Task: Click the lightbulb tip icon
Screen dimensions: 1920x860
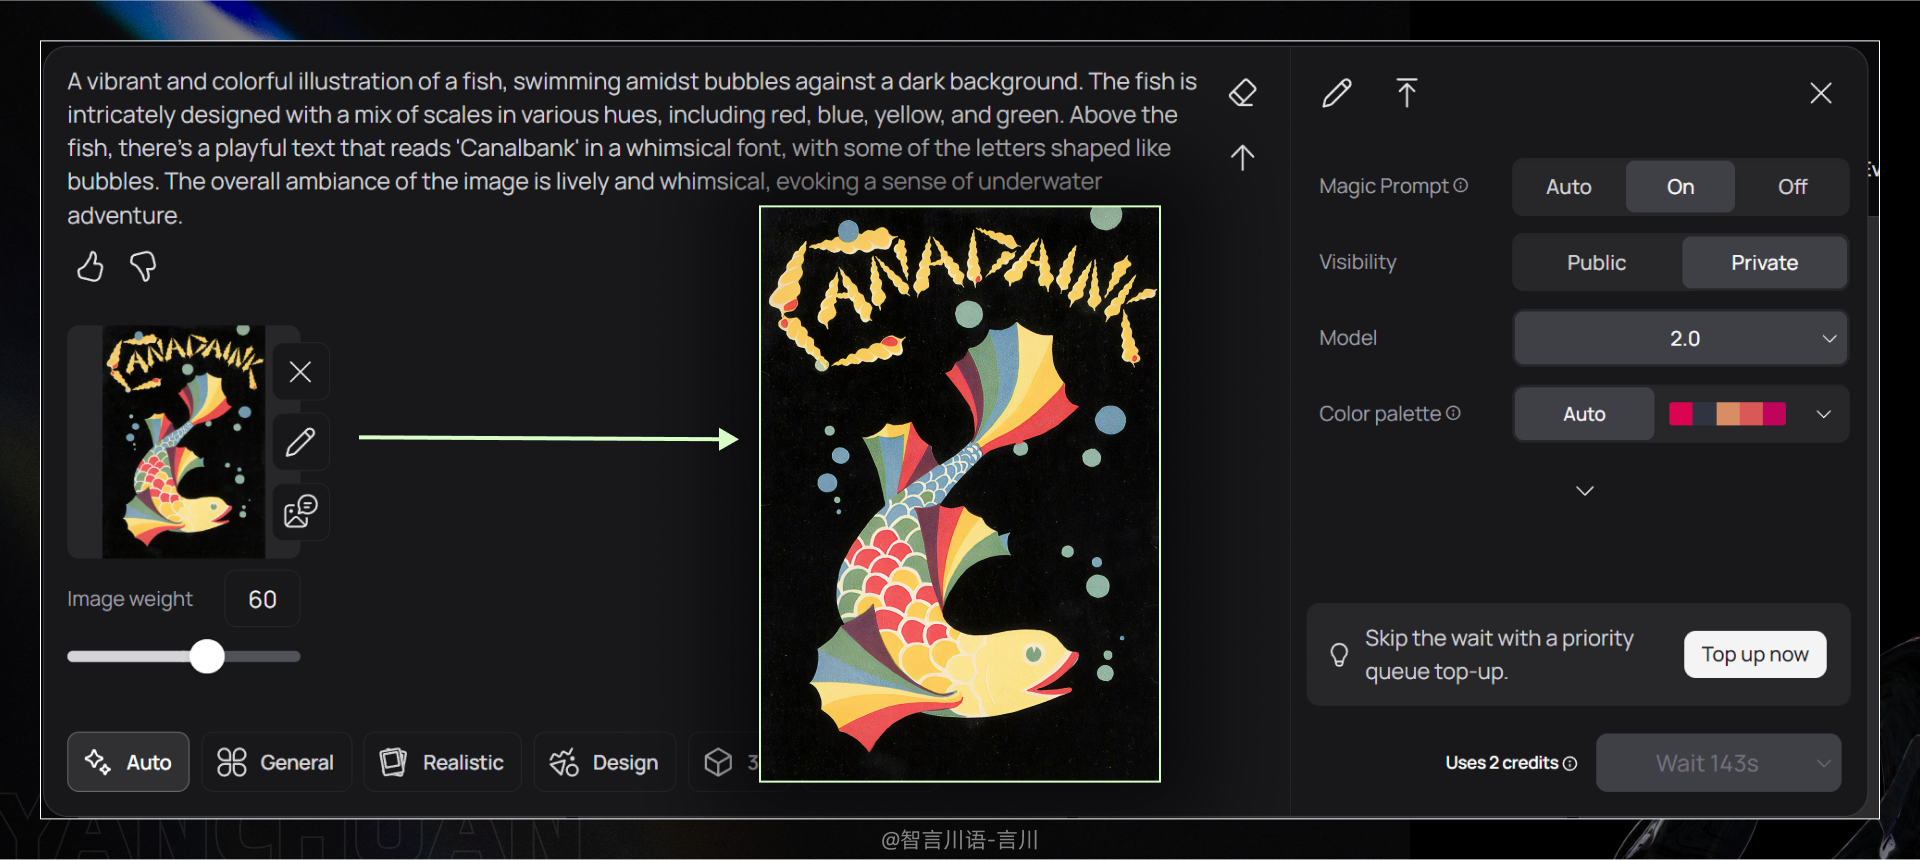Action: click(x=1339, y=655)
